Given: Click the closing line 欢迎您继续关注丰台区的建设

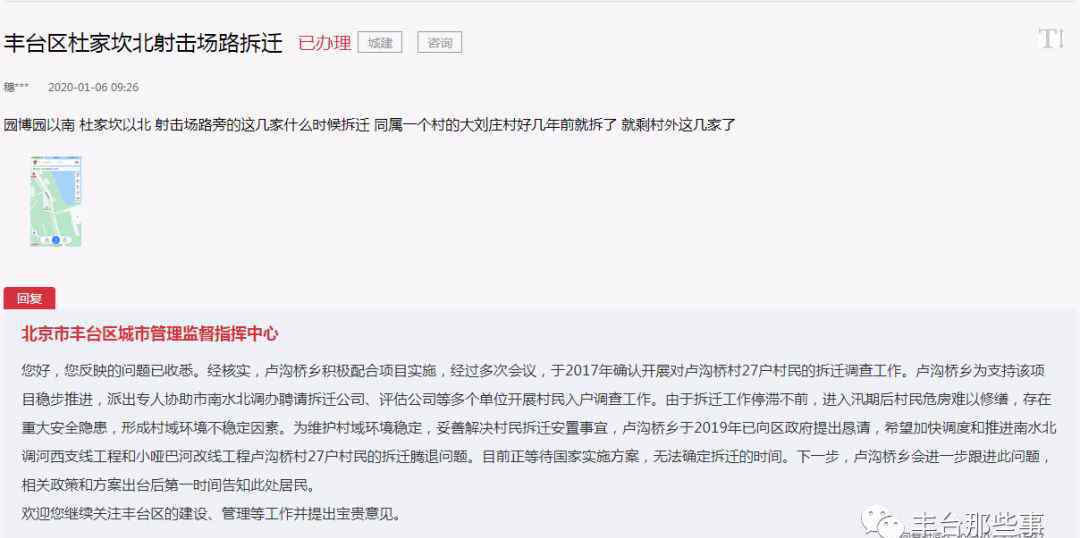Looking at the screenshot, I should click(211, 514).
